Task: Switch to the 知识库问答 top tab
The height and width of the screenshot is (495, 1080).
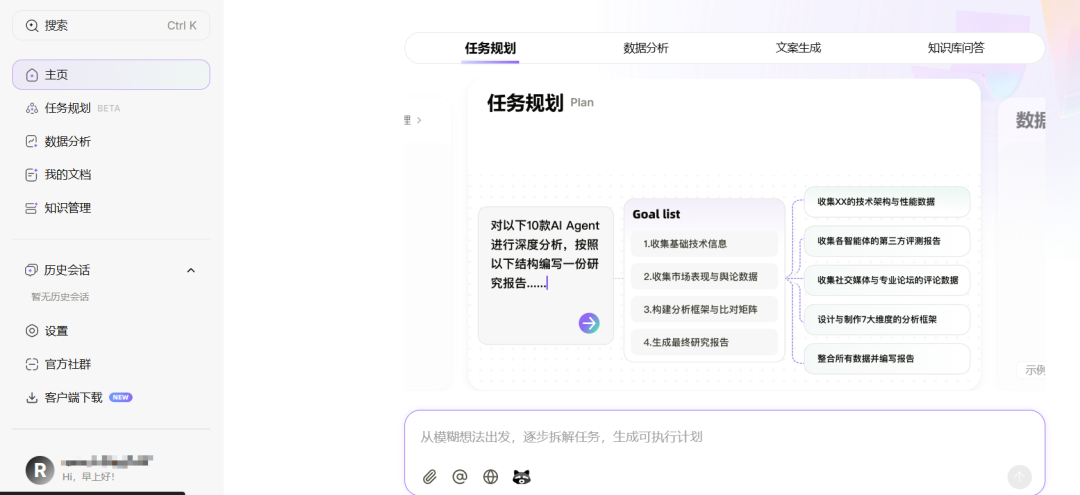Action: [956, 48]
